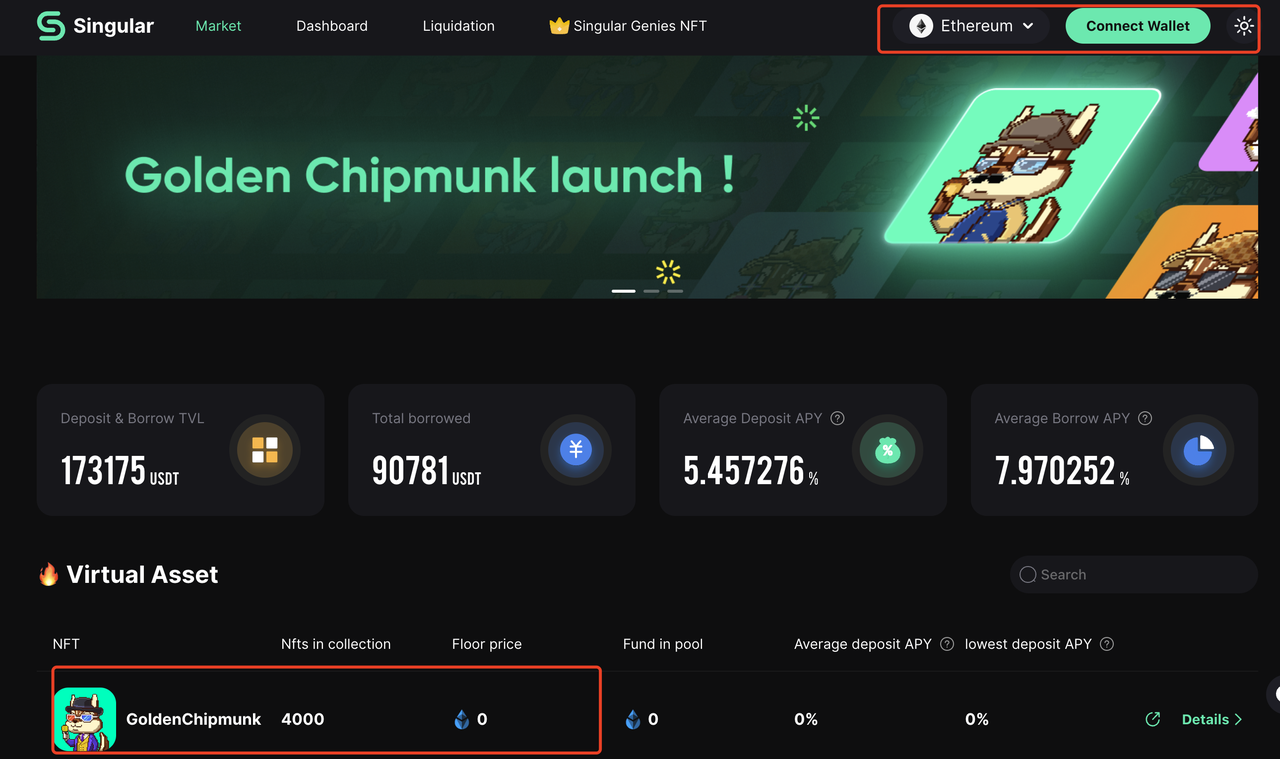Click the Total borrowed currency icon
This screenshot has height=759, width=1280.
(x=576, y=450)
